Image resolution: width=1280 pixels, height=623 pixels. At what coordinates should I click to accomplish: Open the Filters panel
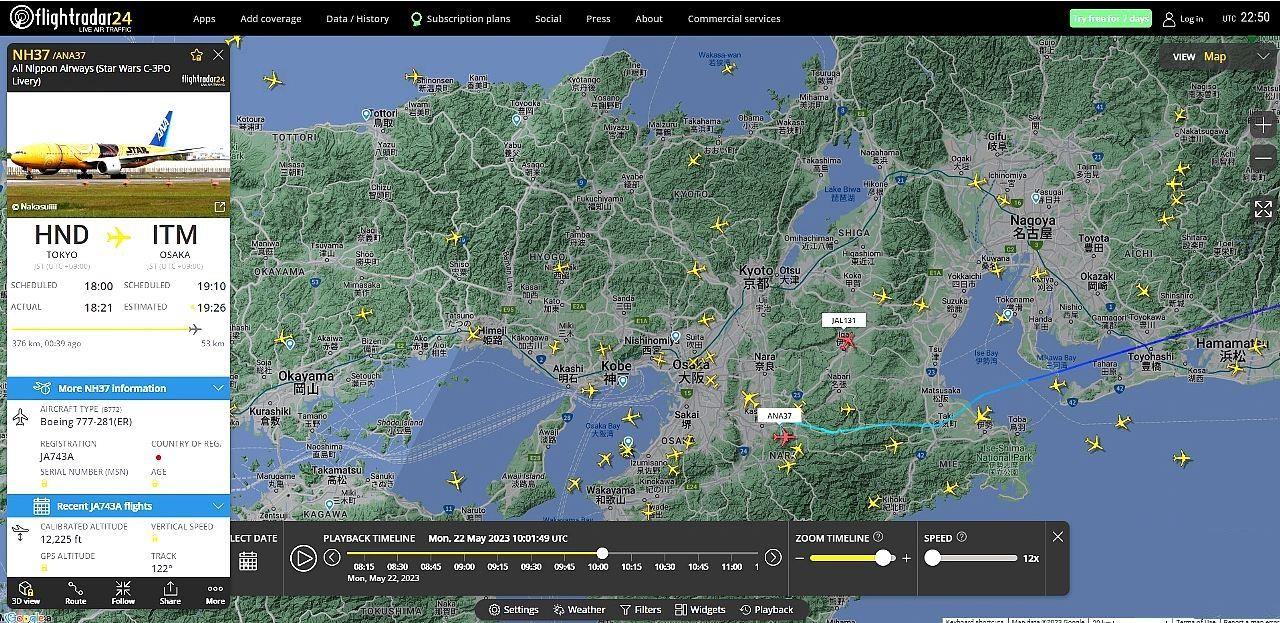tap(640, 609)
